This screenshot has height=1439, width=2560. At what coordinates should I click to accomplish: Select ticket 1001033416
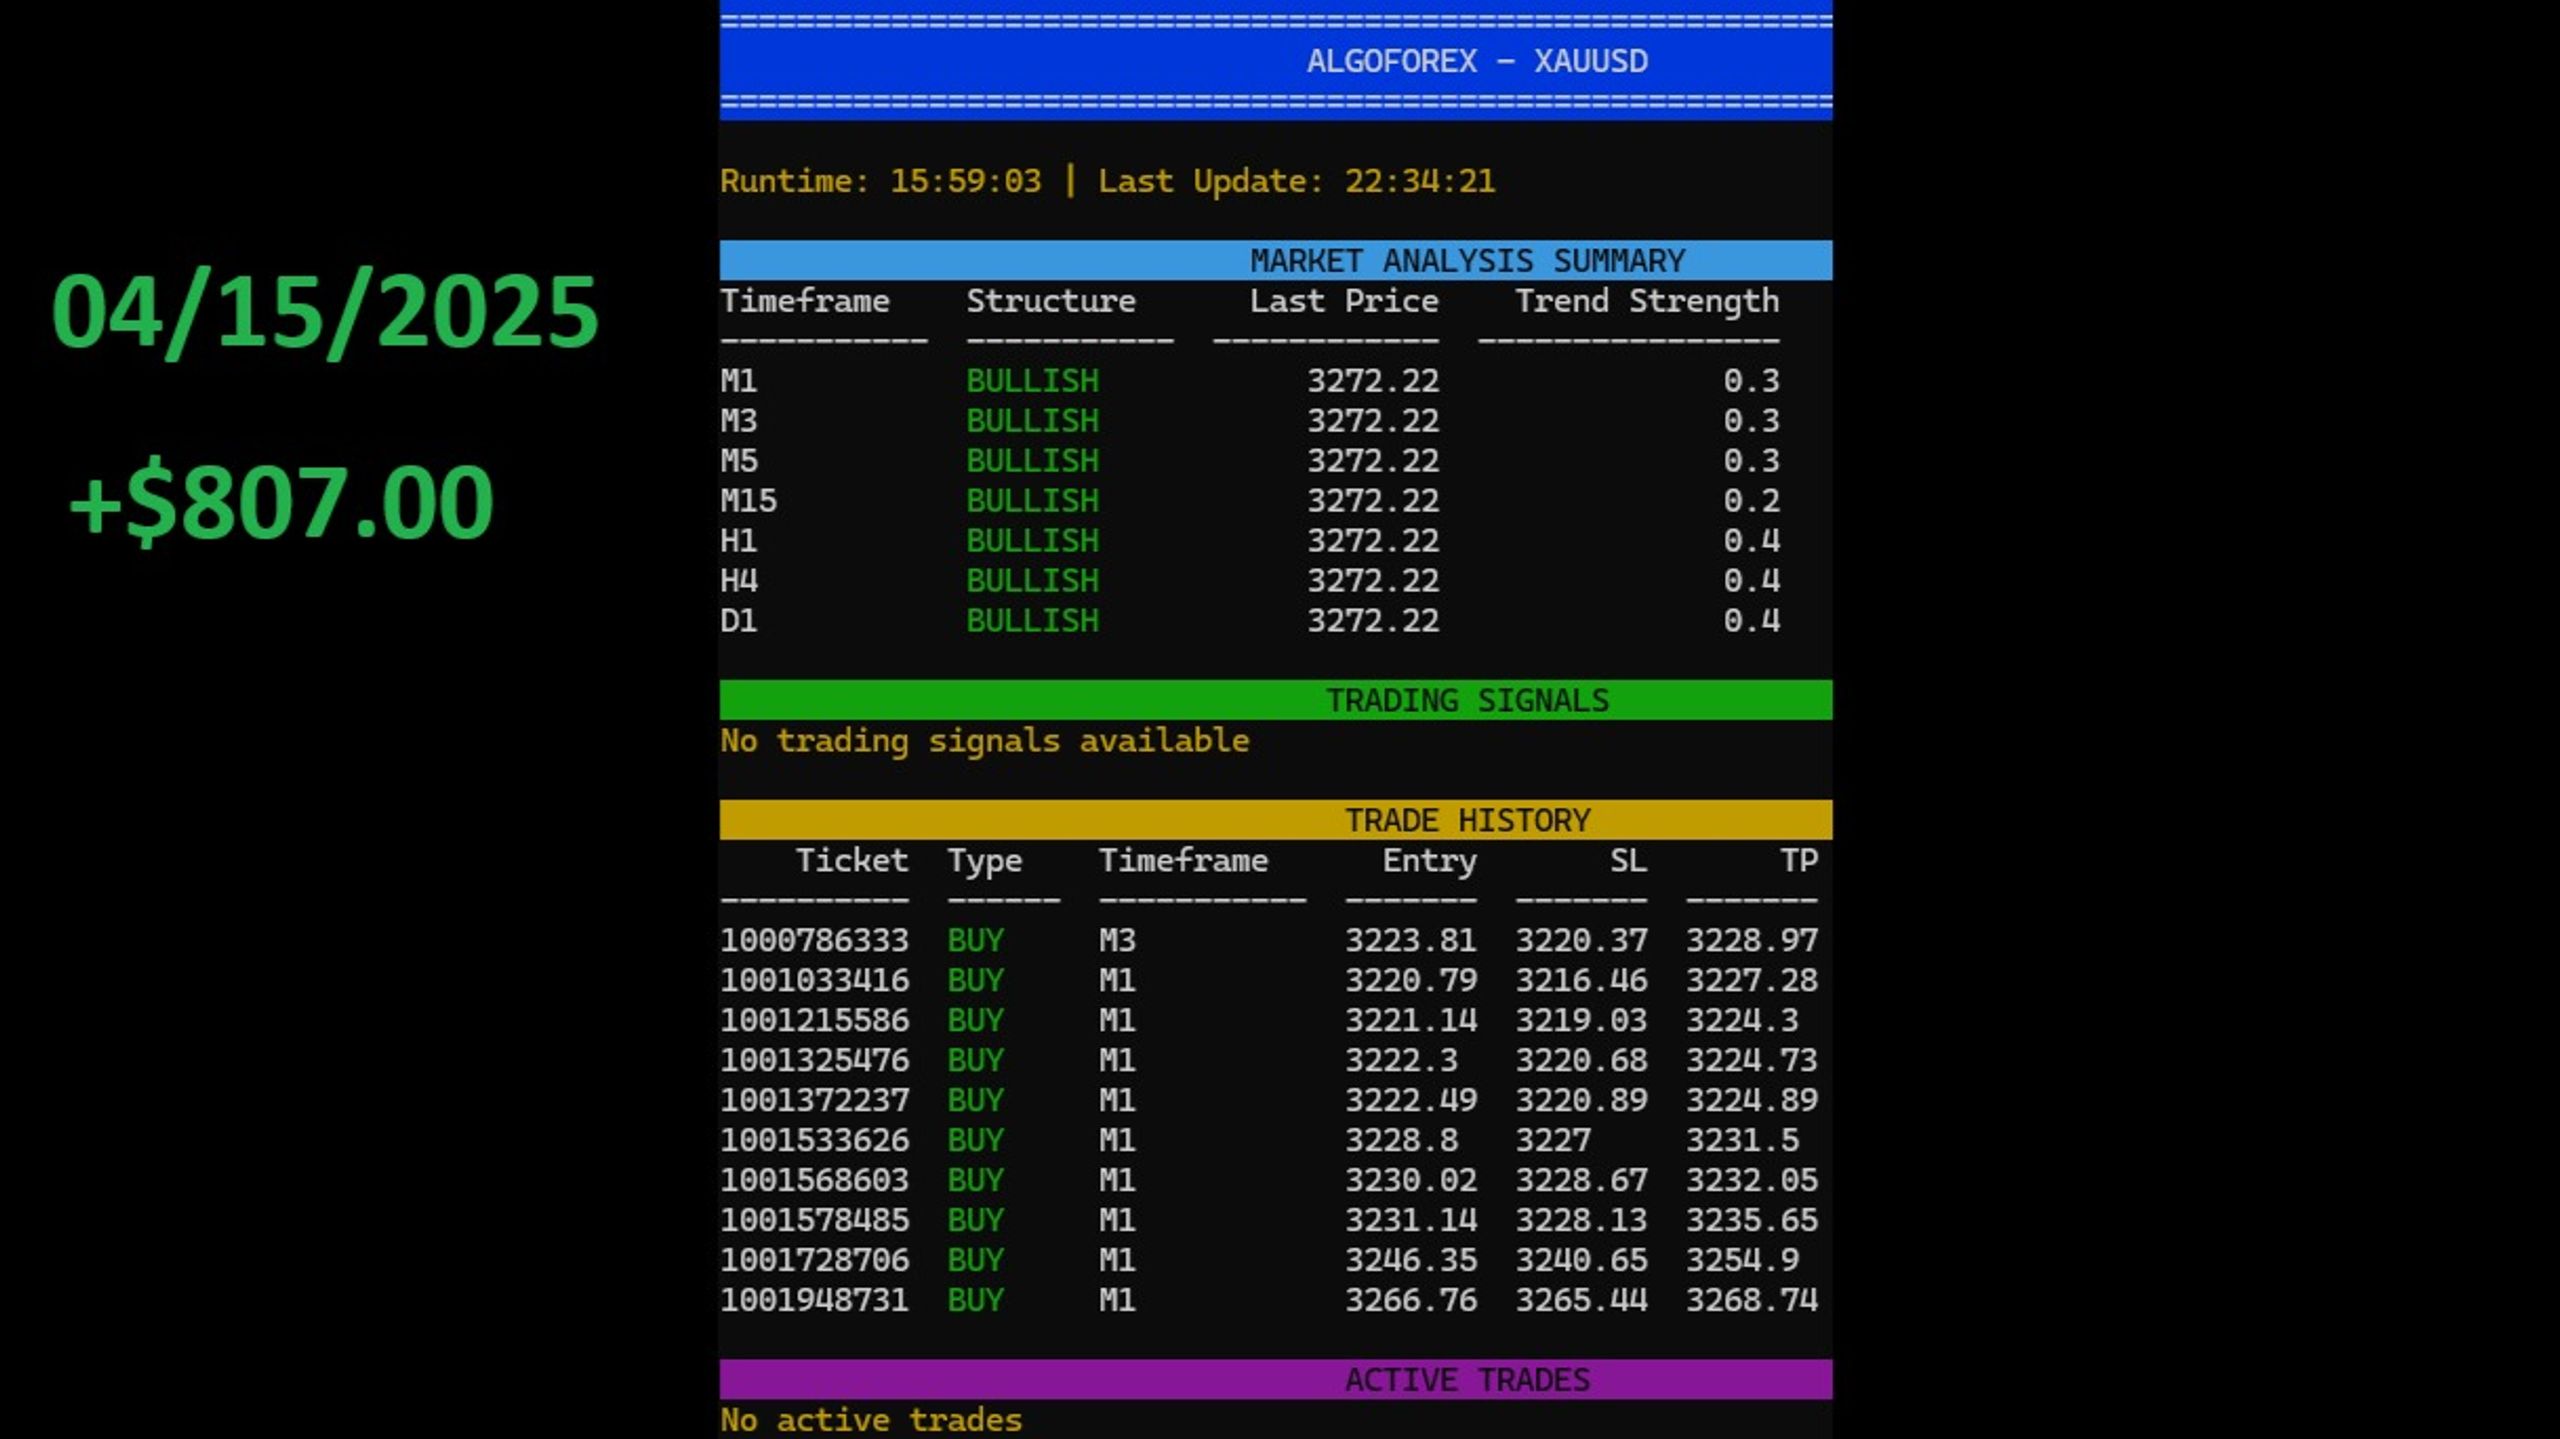pos(815,980)
